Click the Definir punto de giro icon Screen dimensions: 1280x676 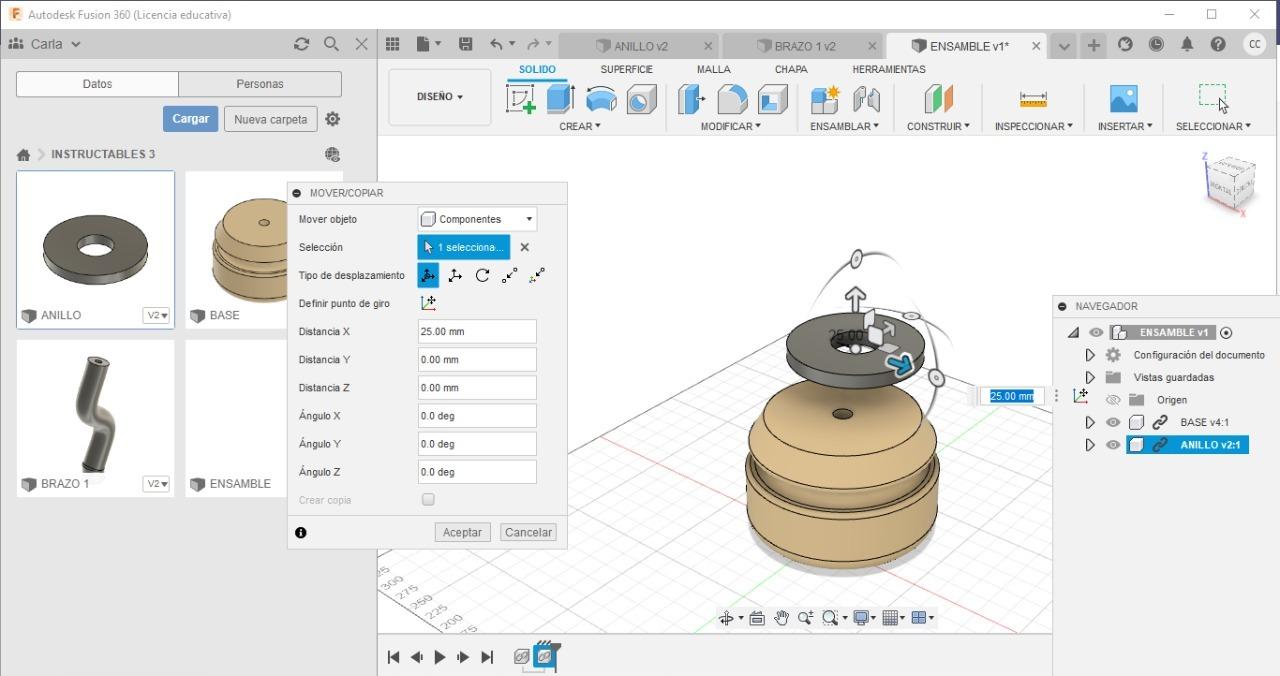pos(428,303)
